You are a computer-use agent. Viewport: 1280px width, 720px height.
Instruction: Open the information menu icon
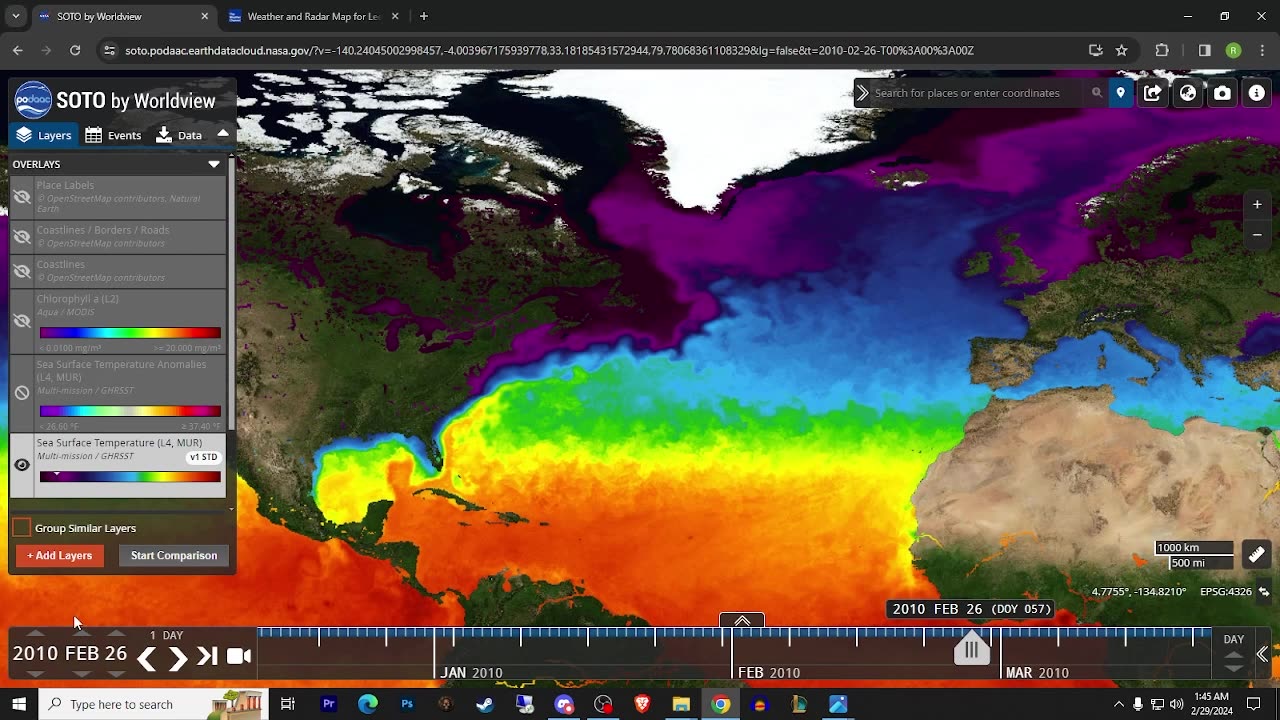click(x=1257, y=93)
